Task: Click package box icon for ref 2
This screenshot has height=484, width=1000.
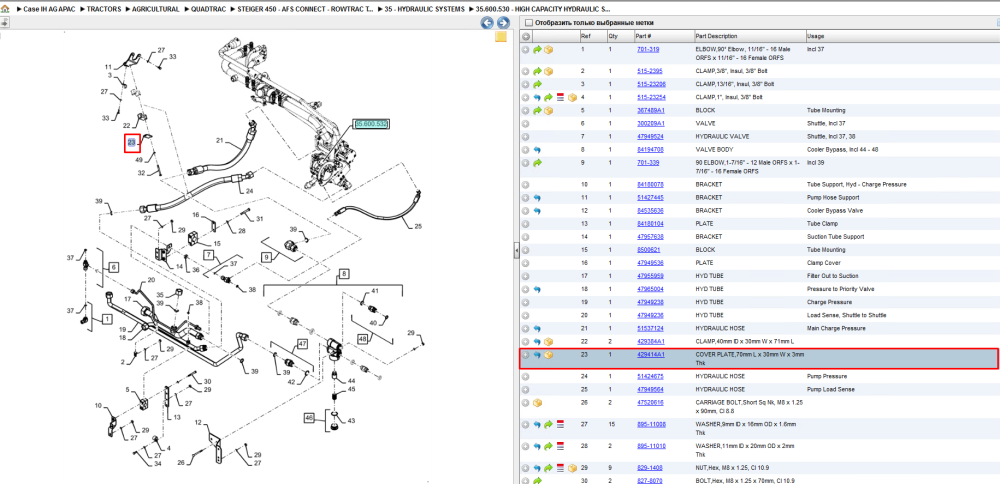Action: click(548, 71)
